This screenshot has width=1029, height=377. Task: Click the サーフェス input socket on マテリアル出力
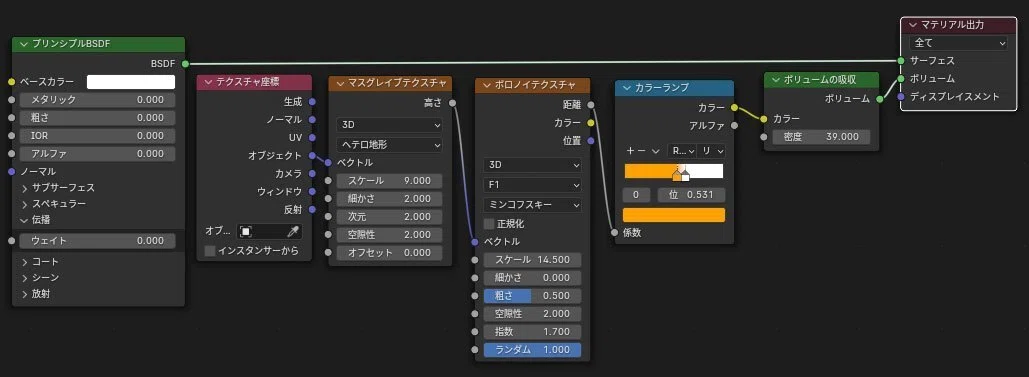click(x=901, y=60)
